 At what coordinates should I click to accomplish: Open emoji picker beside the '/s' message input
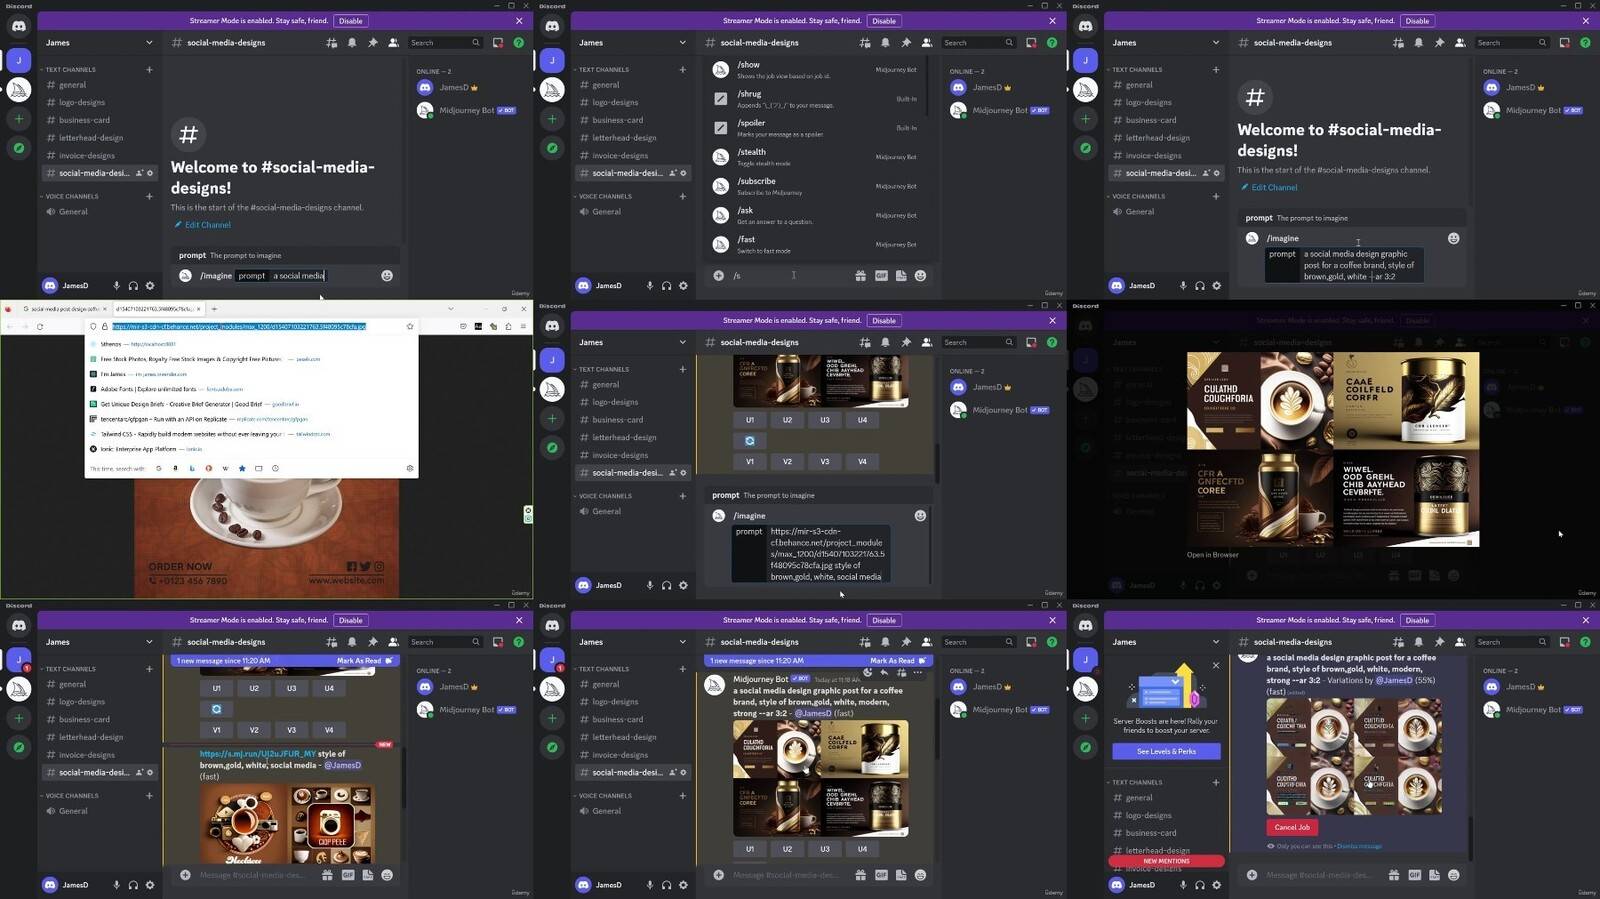pyautogui.click(x=920, y=276)
